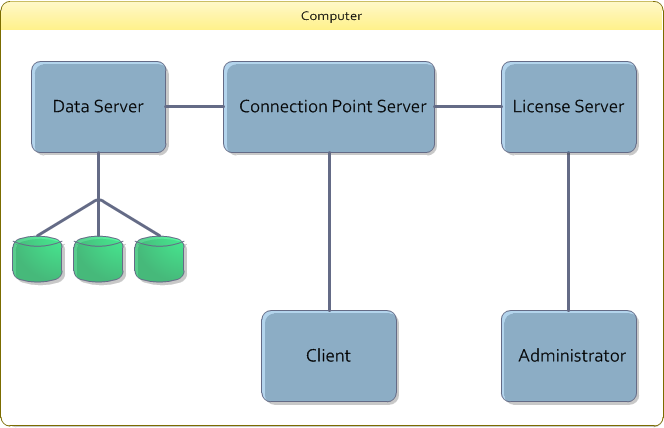664x428 pixels.
Task: Click connector between Connection Point Server and License Server
Action: 468,106
